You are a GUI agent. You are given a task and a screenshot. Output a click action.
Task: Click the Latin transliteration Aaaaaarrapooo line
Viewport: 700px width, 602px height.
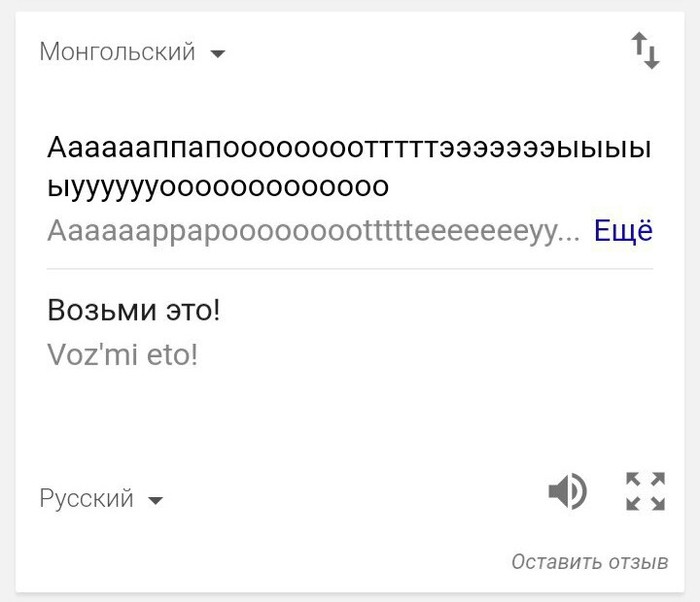point(313,231)
